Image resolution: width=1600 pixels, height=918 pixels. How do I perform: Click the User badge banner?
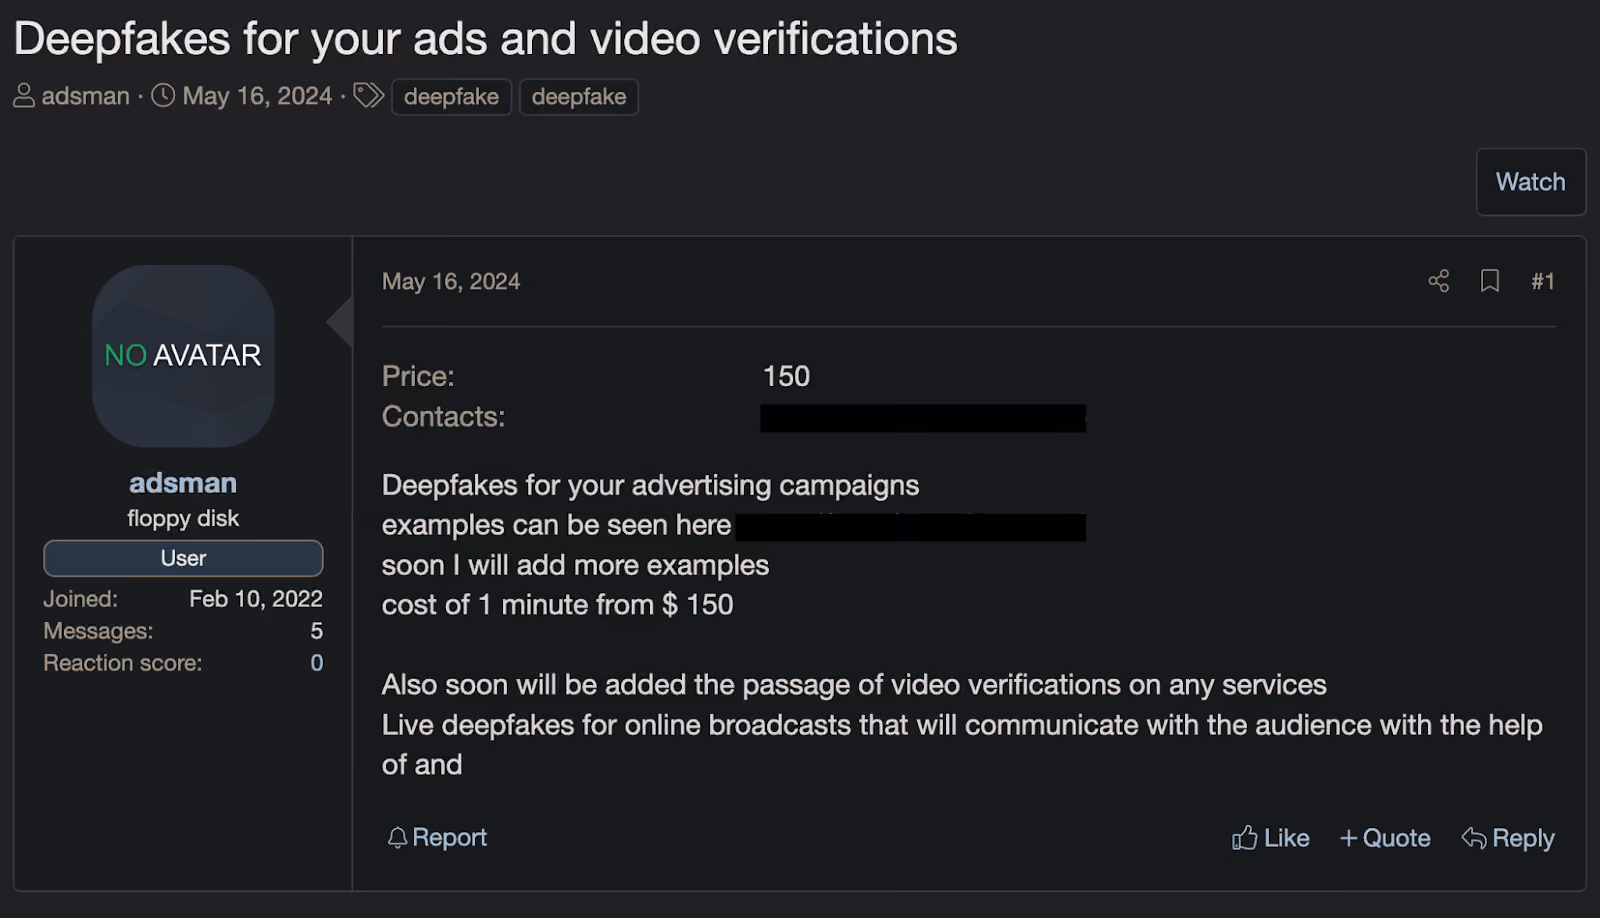(183, 558)
